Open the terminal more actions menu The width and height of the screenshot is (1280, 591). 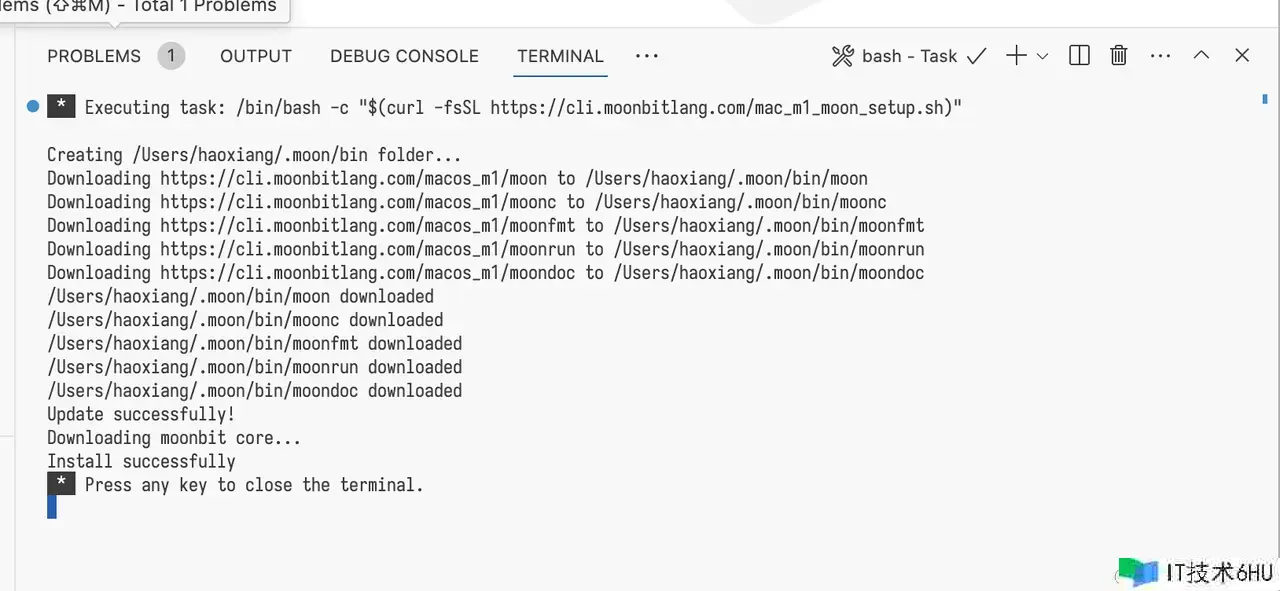click(x=1160, y=56)
